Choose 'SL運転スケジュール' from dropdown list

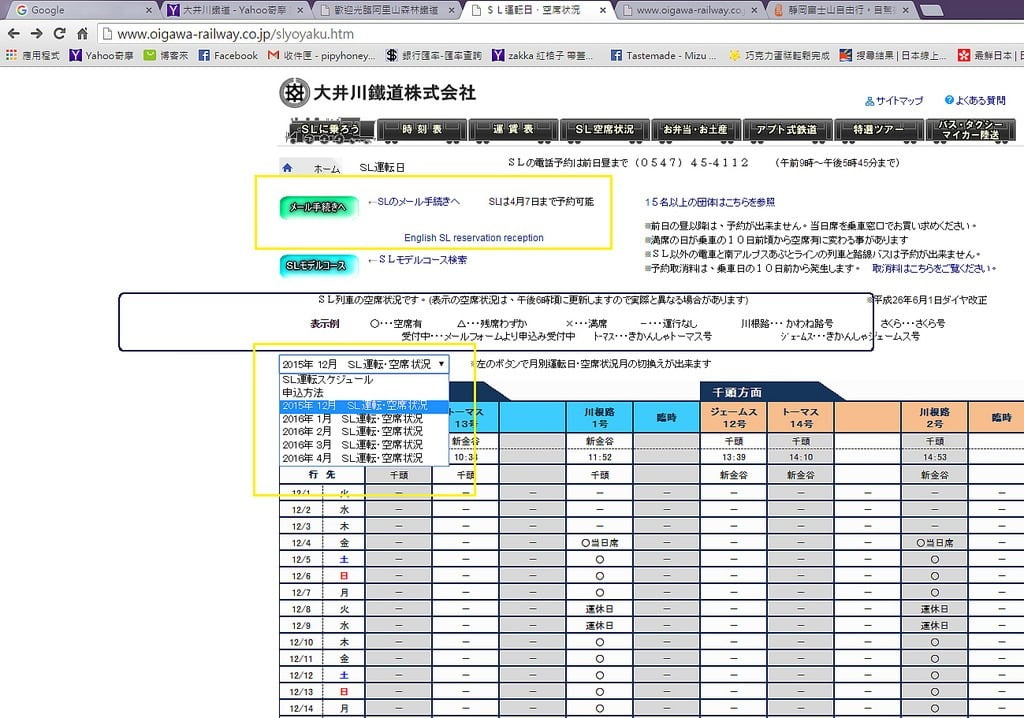pos(327,380)
